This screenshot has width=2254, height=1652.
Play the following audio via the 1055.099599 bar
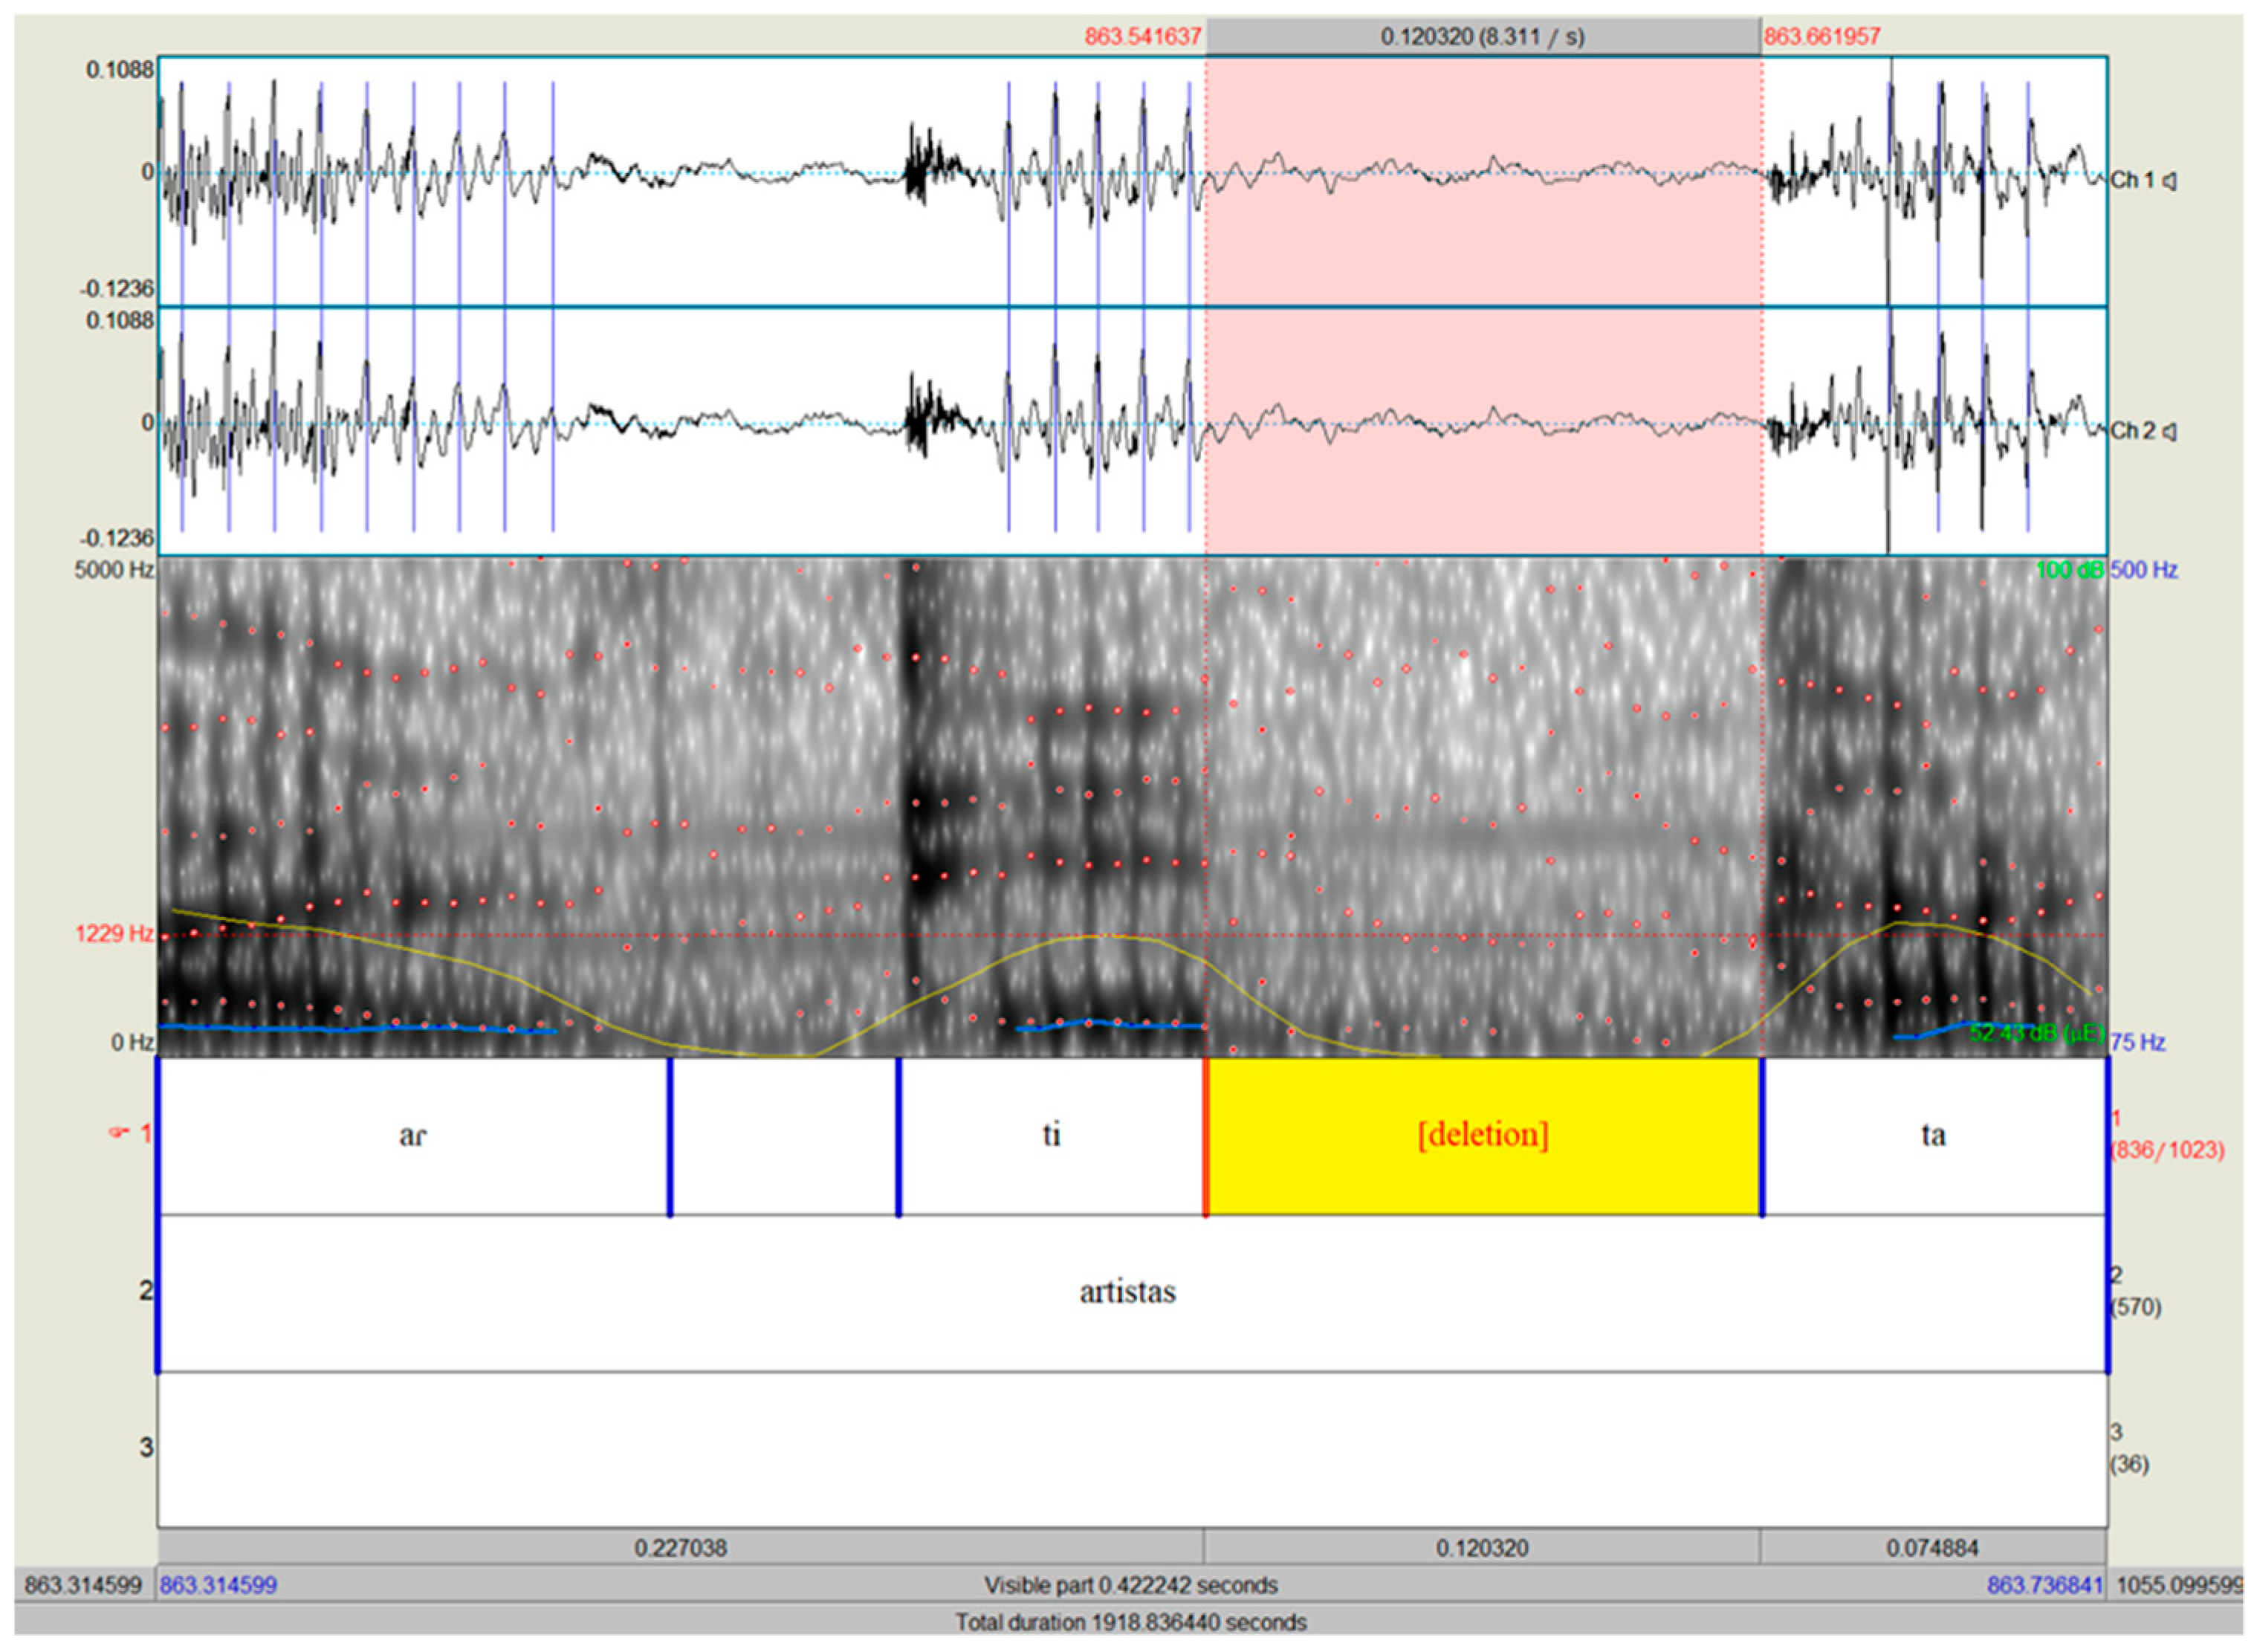tap(2176, 1585)
